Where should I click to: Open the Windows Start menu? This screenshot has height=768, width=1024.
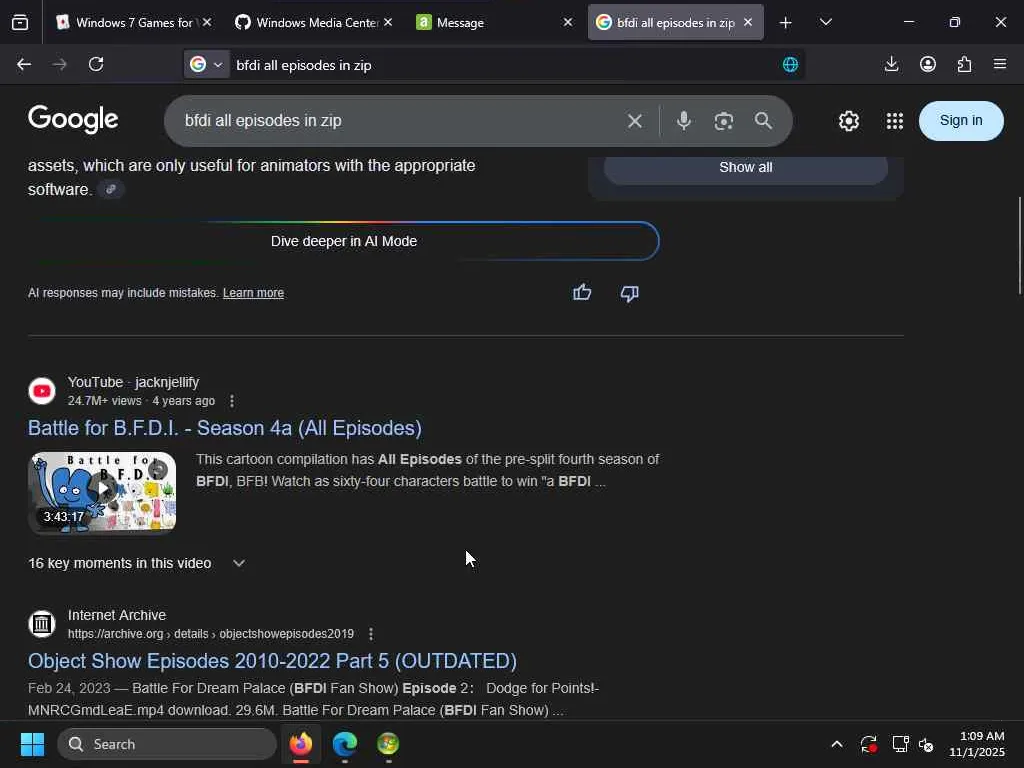click(x=32, y=744)
